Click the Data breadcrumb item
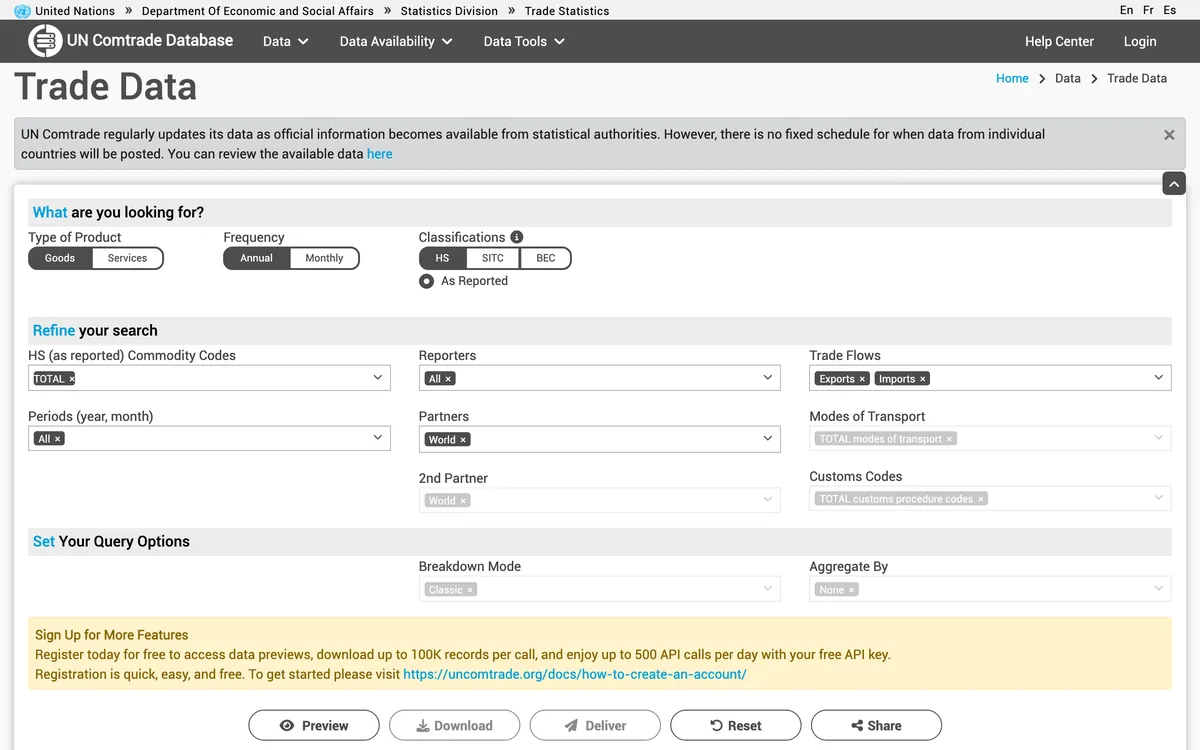 coord(1068,78)
